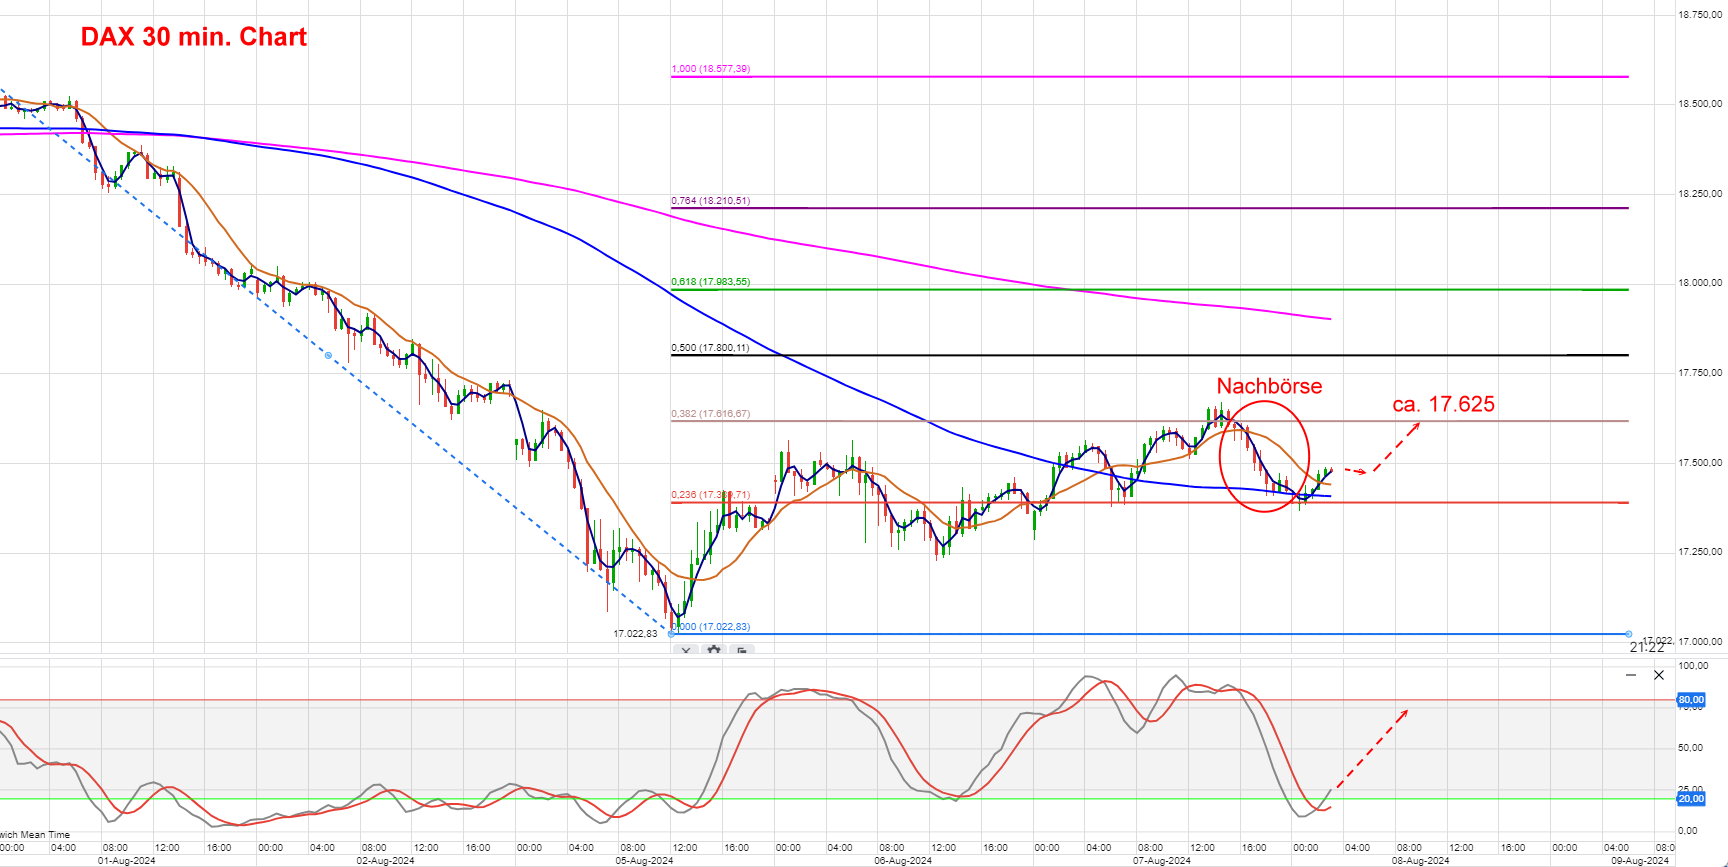Click 18.750,00 on the price axis
Viewport: 1728px width, 867px height.
tap(1700, 15)
